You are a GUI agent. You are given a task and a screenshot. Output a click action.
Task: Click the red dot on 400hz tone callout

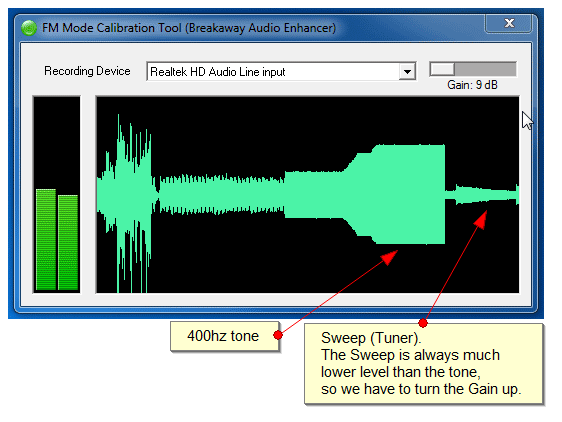pyautogui.click(x=278, y=335)
